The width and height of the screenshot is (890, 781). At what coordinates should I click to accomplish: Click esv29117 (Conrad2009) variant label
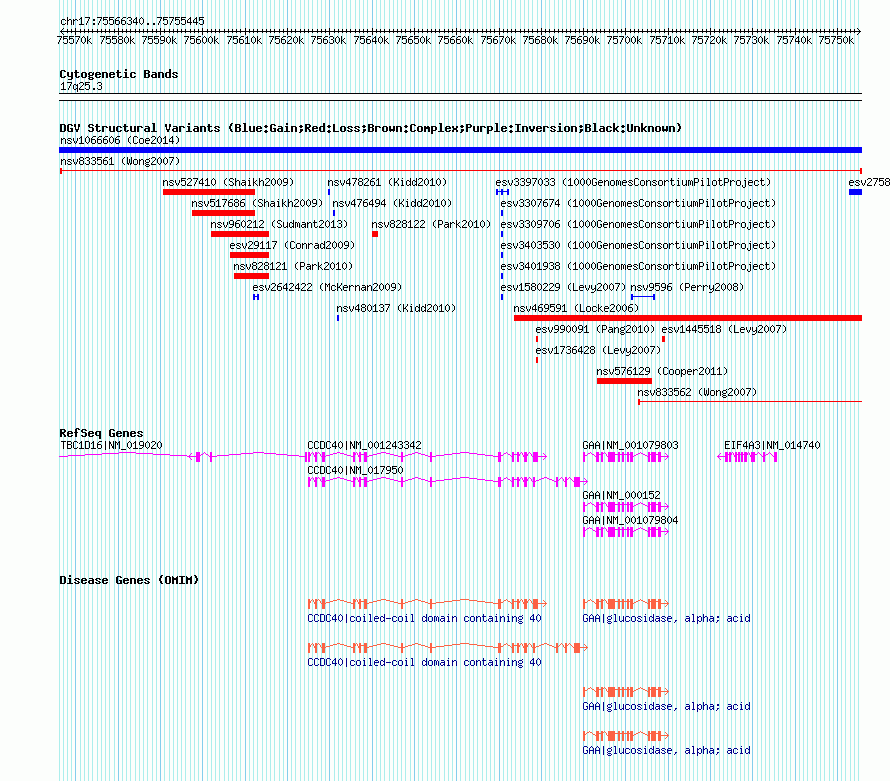tap(292, 245)
